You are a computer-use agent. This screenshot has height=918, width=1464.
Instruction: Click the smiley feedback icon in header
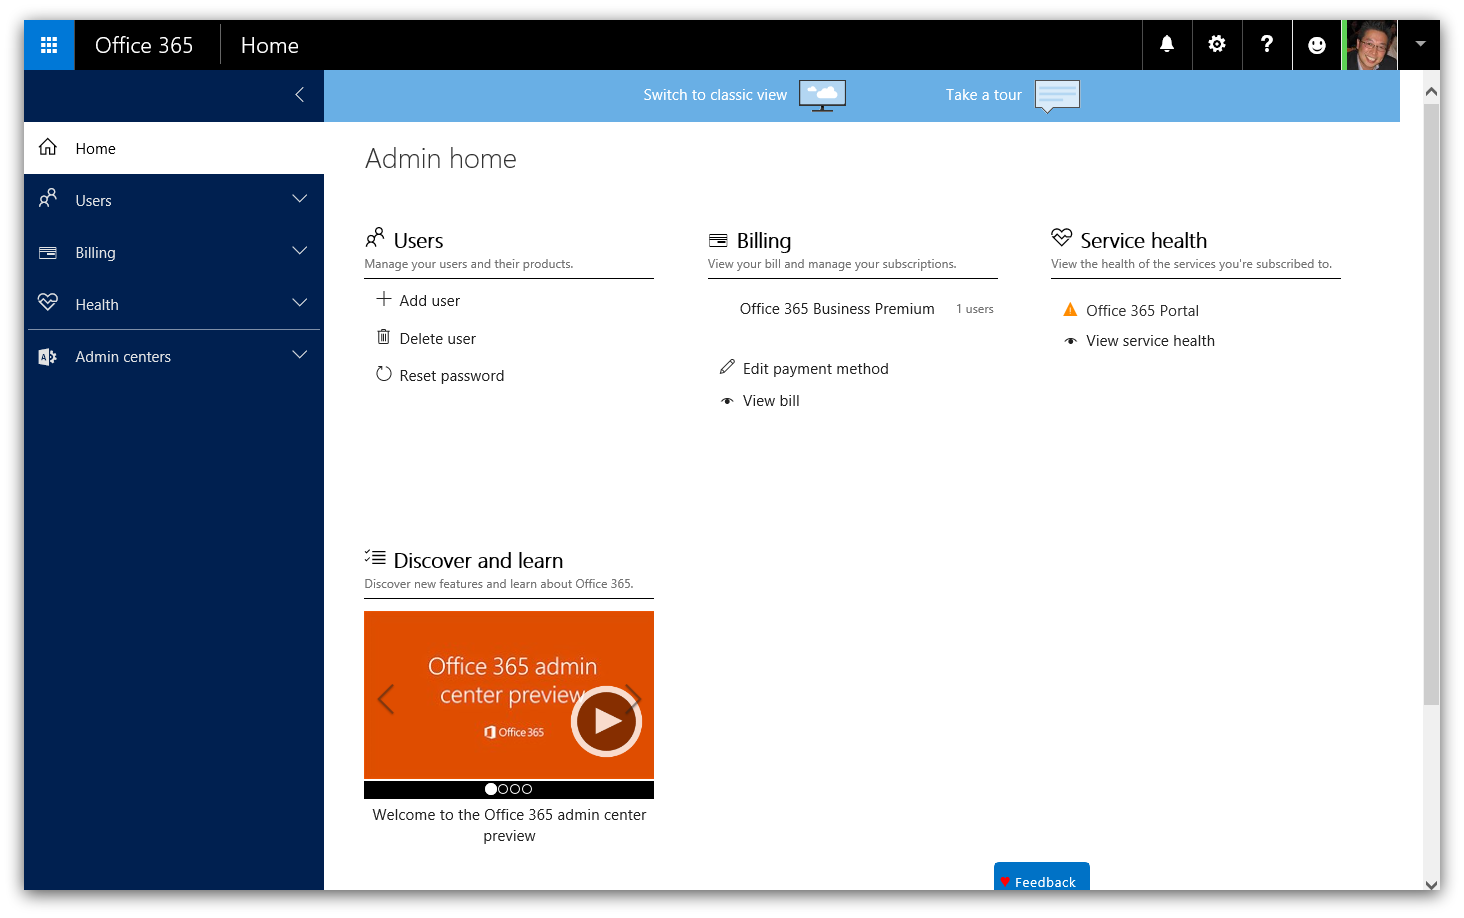click(1317, 45)
